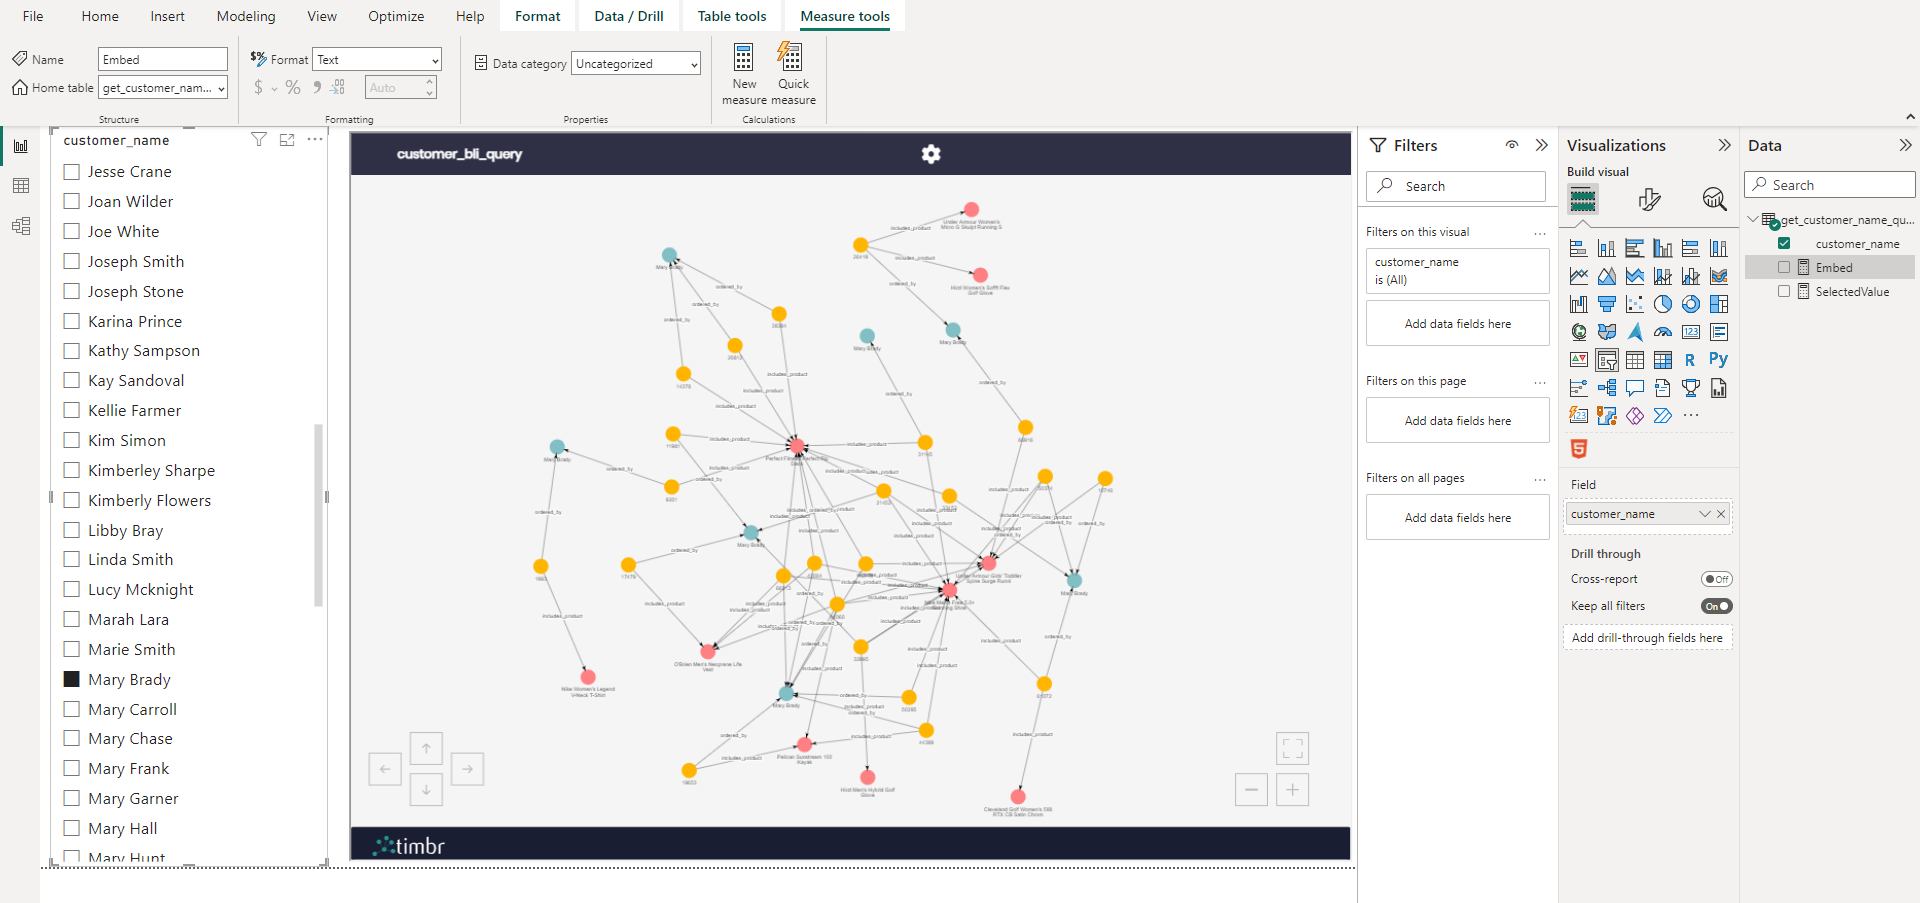Check the Embed measure checkbox

(1784, 267)
